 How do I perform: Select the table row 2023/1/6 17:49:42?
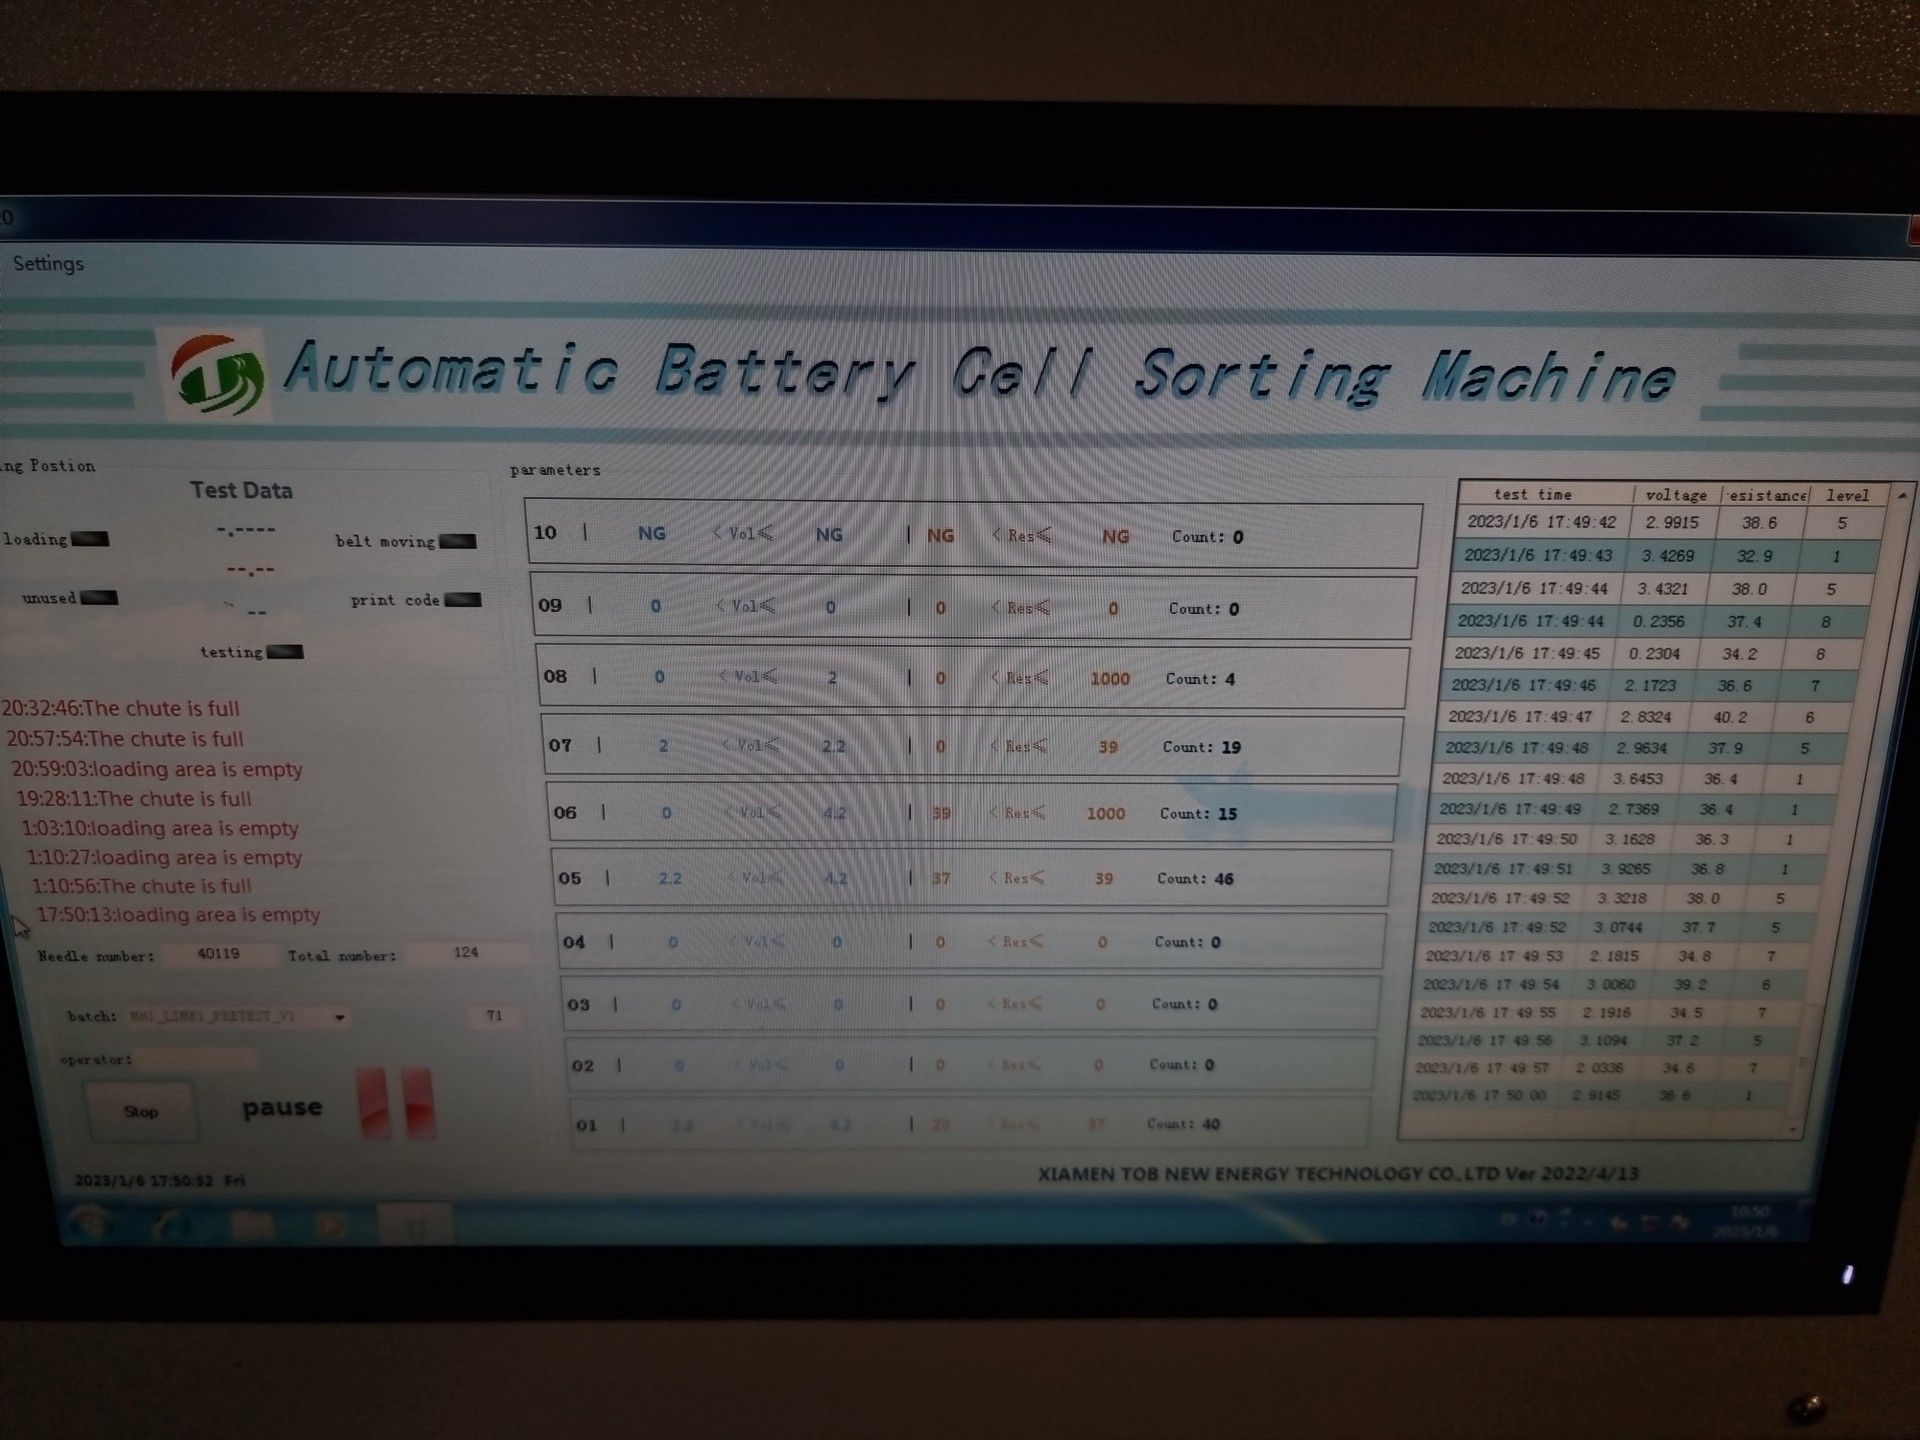[1670, 522]
